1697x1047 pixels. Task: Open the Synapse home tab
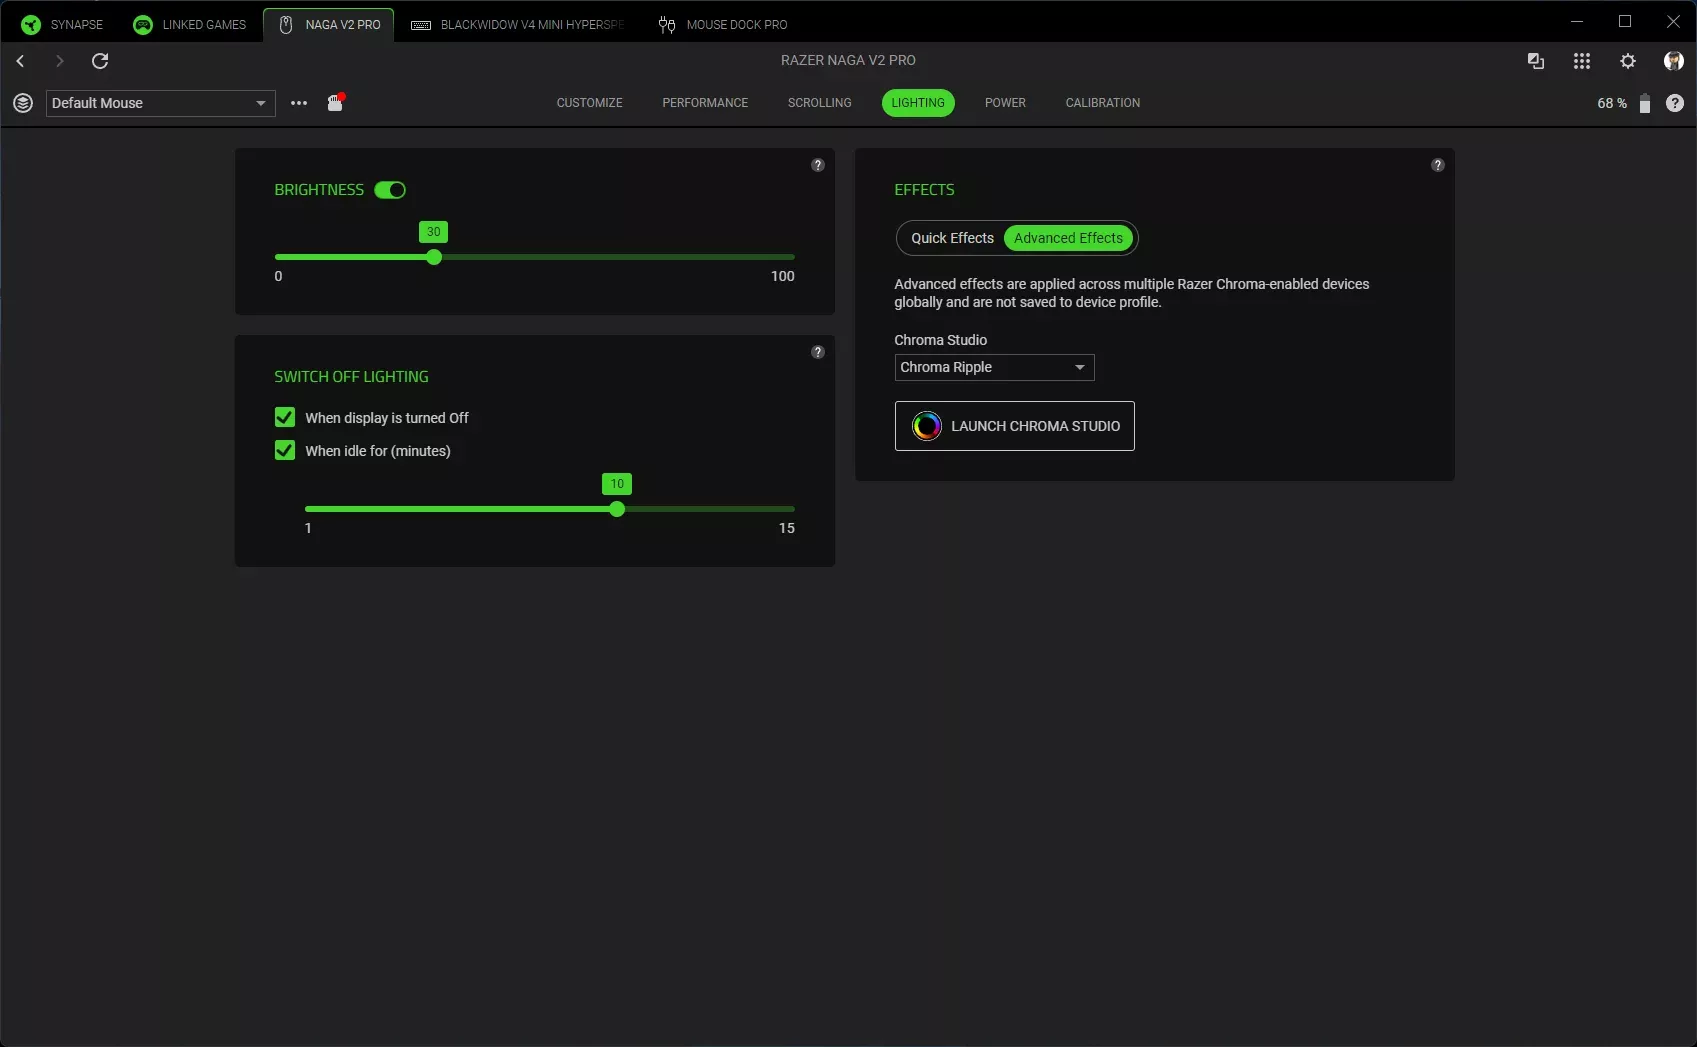click(62, 25)
